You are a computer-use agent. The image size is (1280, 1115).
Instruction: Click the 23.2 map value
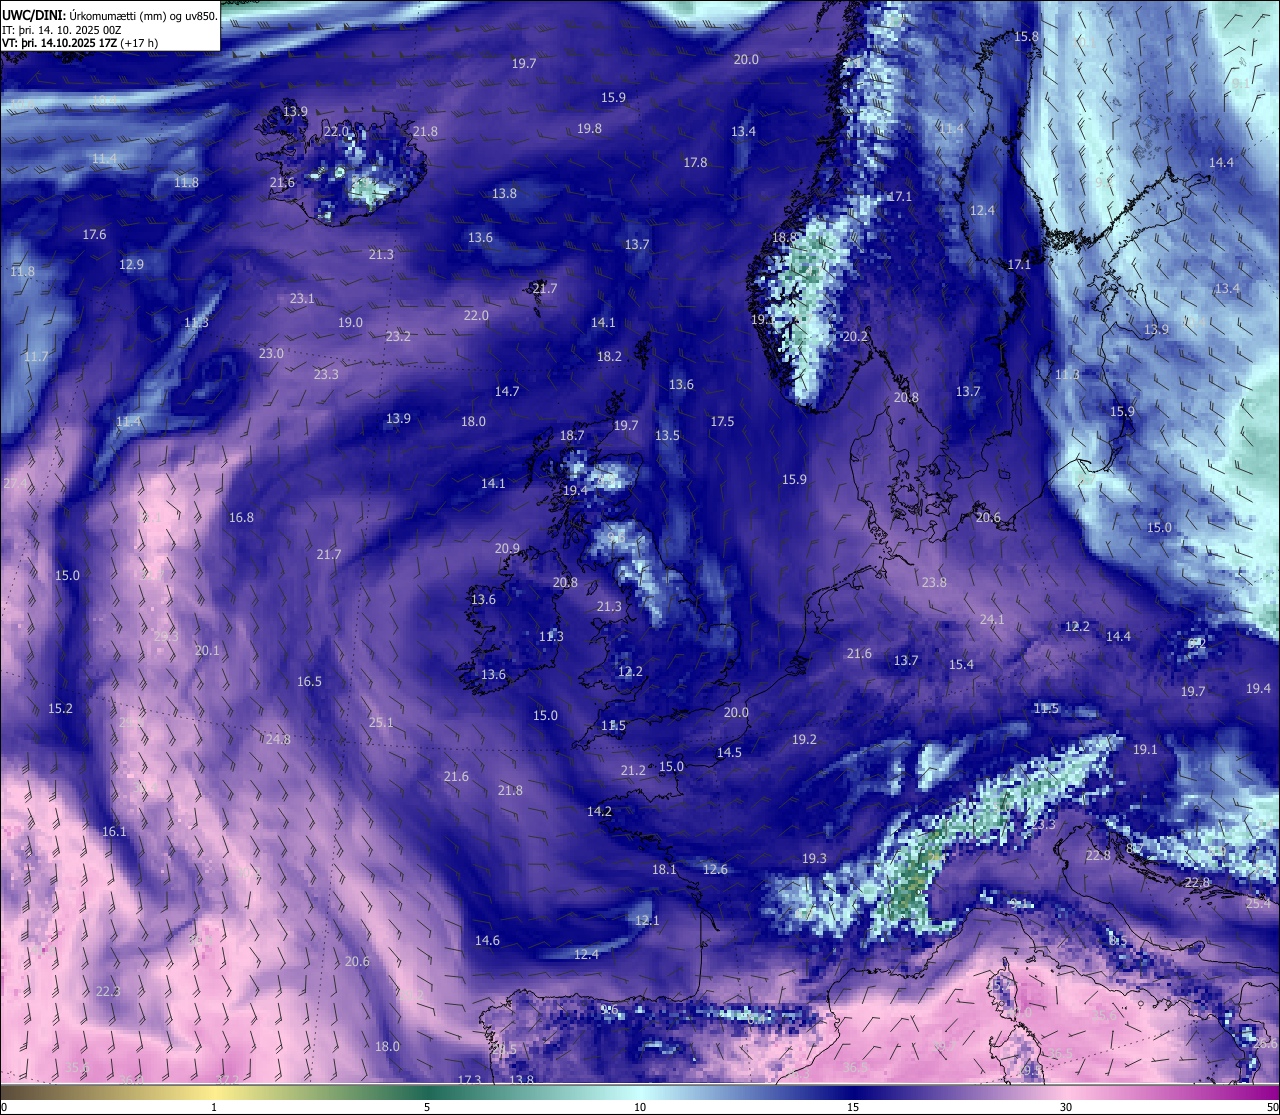pyautogui.click(x=398, y=337)
